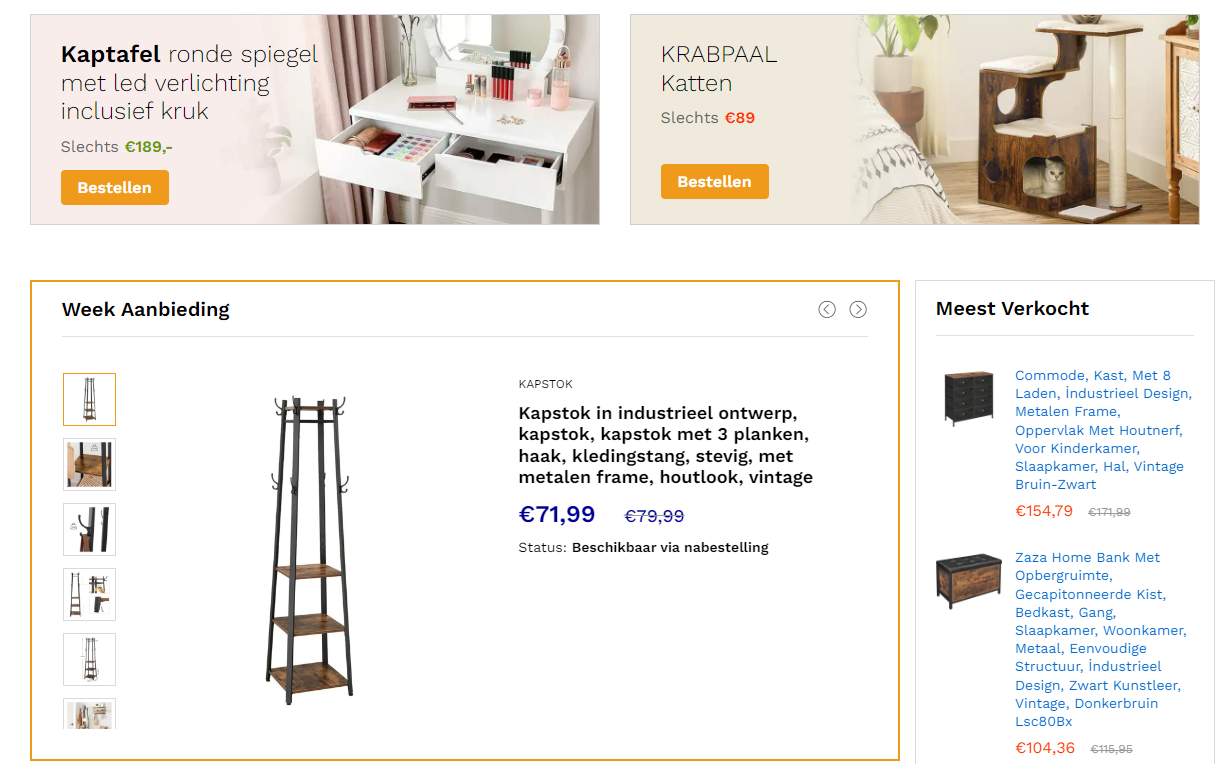Open the Kapstok industrieel ontwerp product title
This screenshot has height=764, width=1226.
coord(666,445)
